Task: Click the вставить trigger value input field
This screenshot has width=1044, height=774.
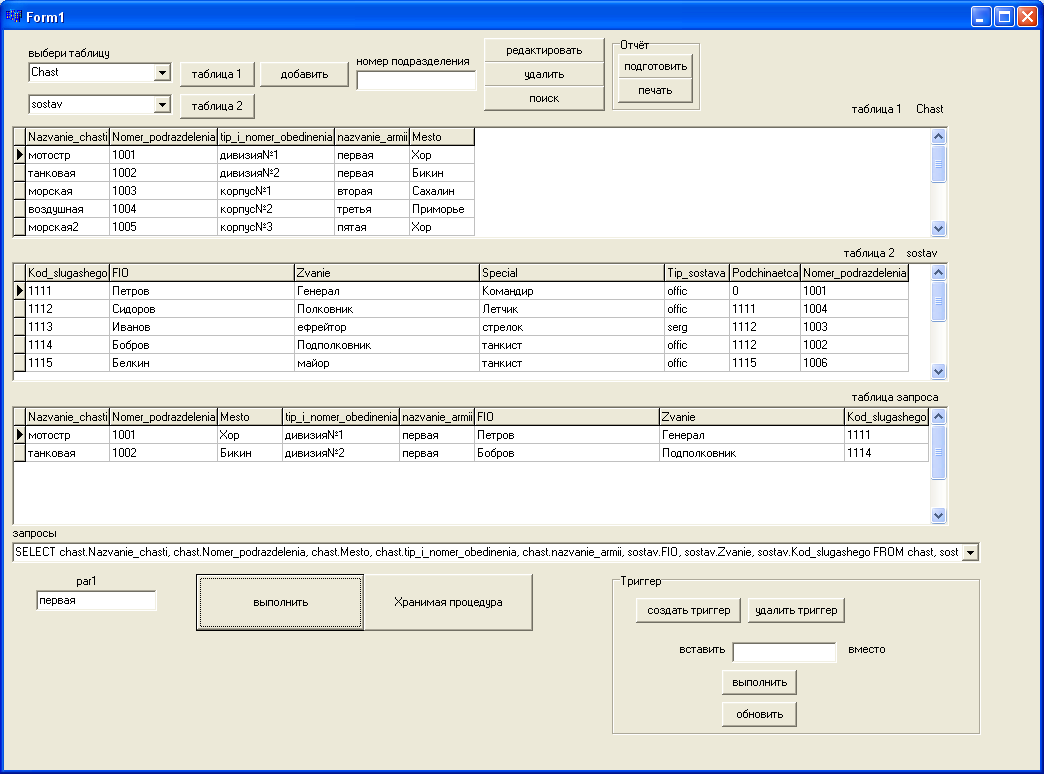Action: pyautogui.click(x=784, y=652)
